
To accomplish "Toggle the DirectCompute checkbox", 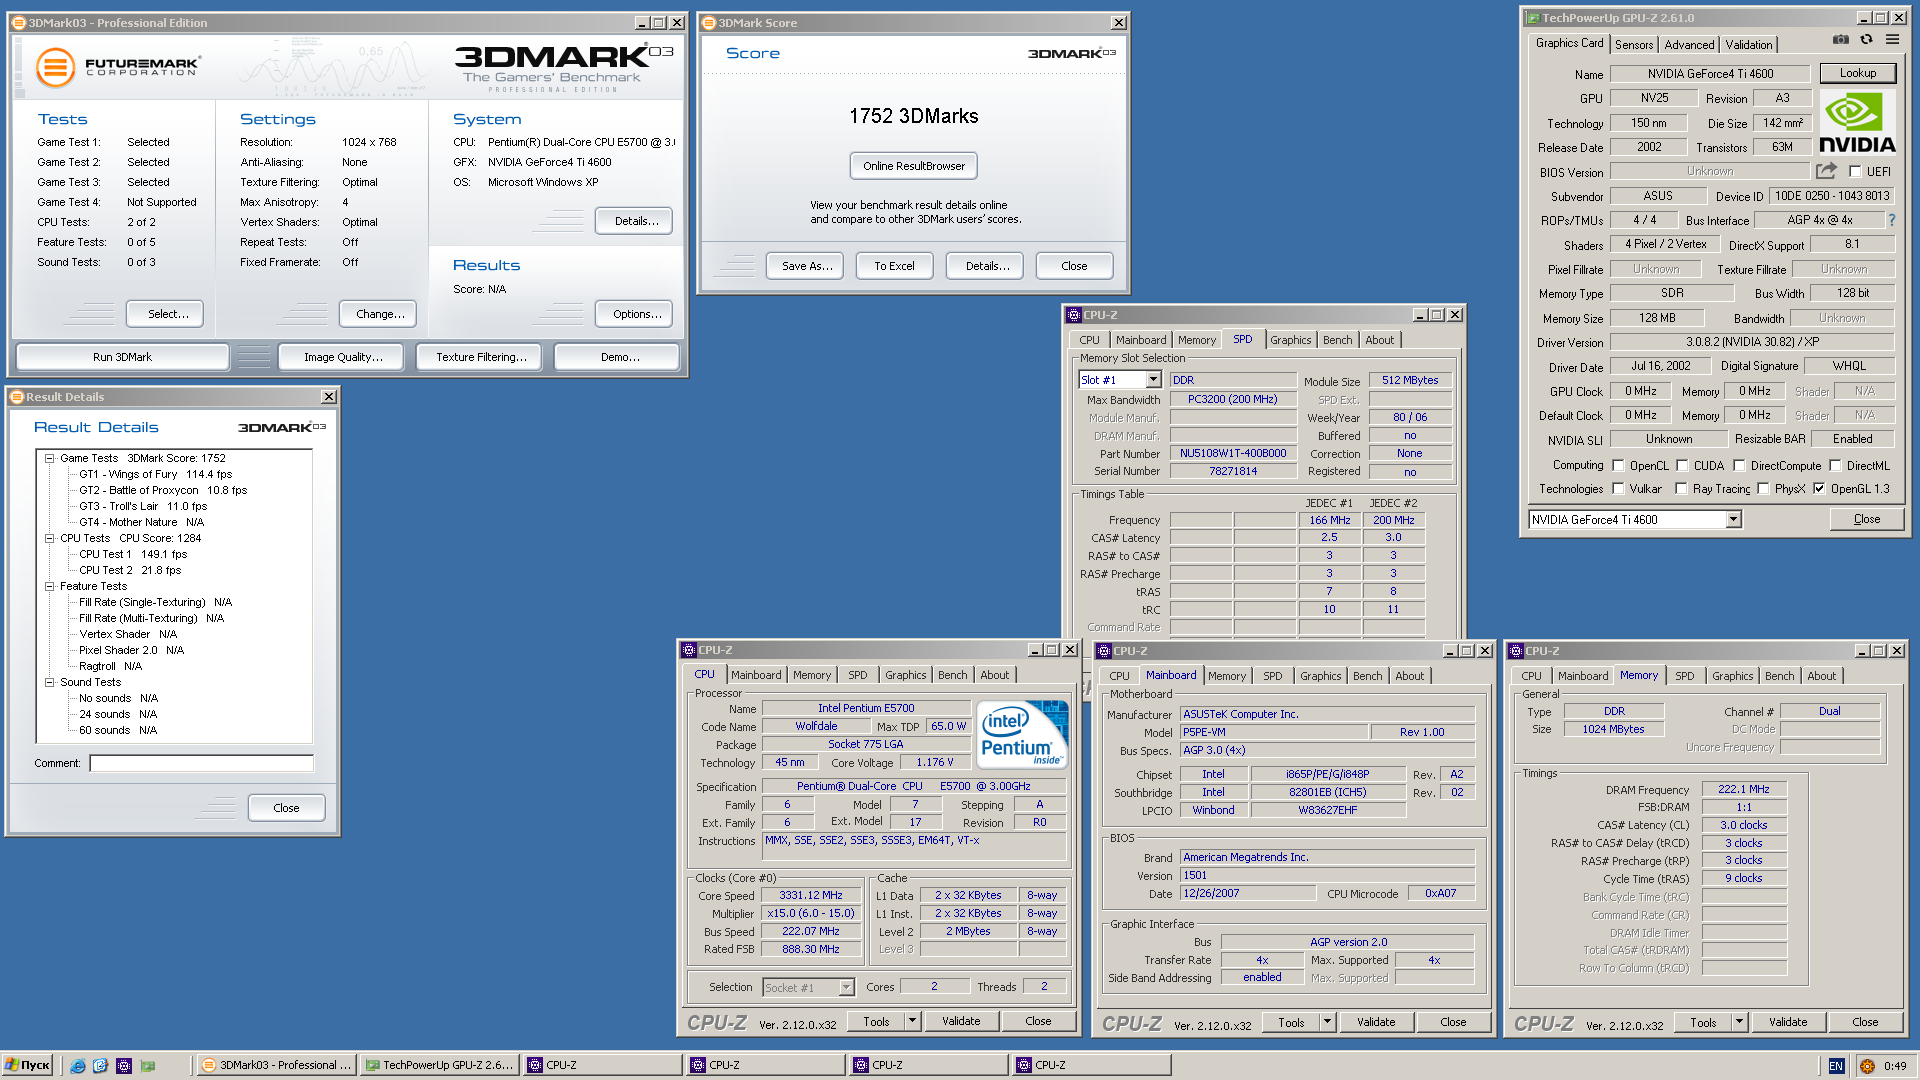I will click(1739, 466).
